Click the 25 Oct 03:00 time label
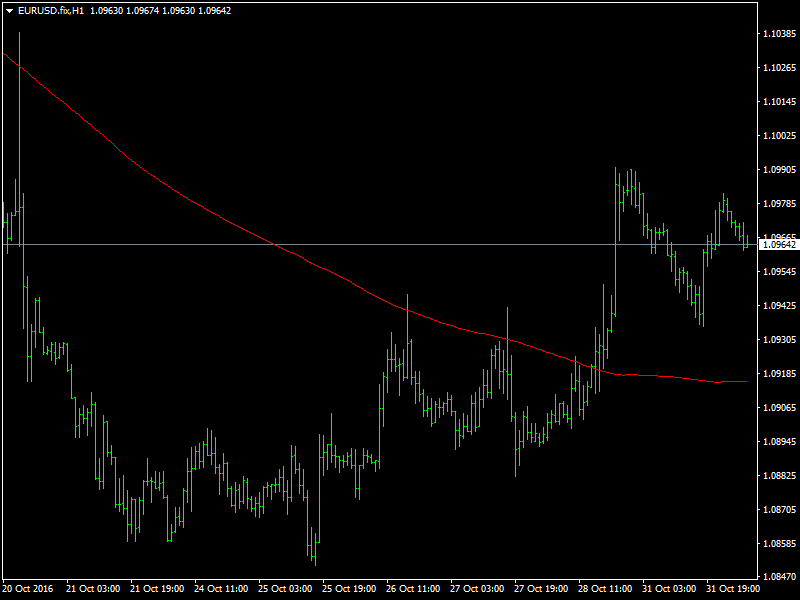The width and height of the screenshot is (800, 600). 285,589
